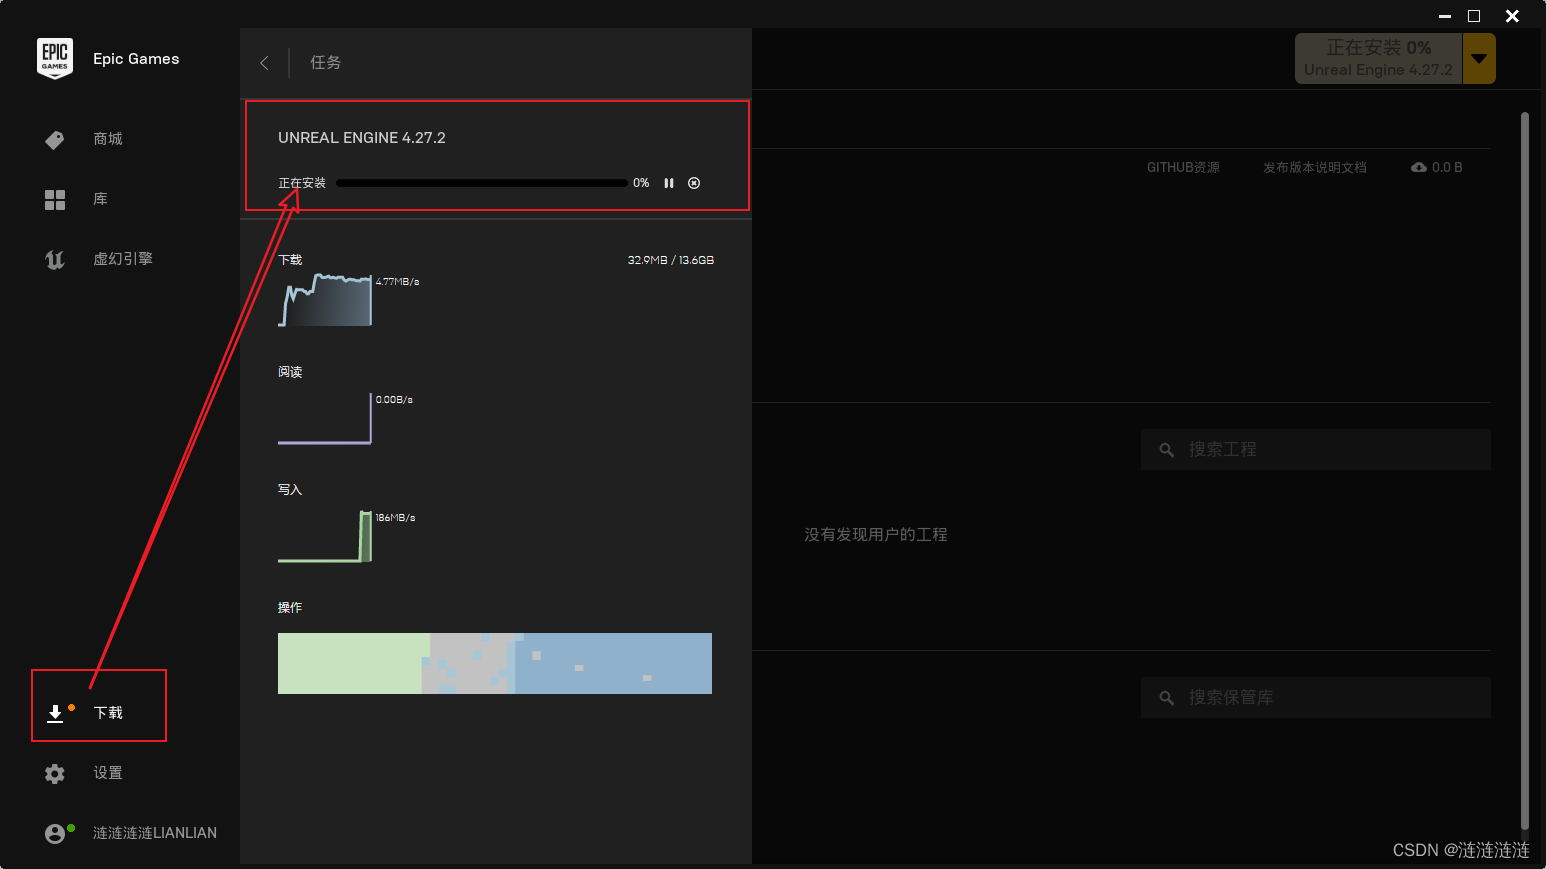Click the Epic Games logo icon
Image resolution: width=1546 pixels, height=869 pixels.
55,58
